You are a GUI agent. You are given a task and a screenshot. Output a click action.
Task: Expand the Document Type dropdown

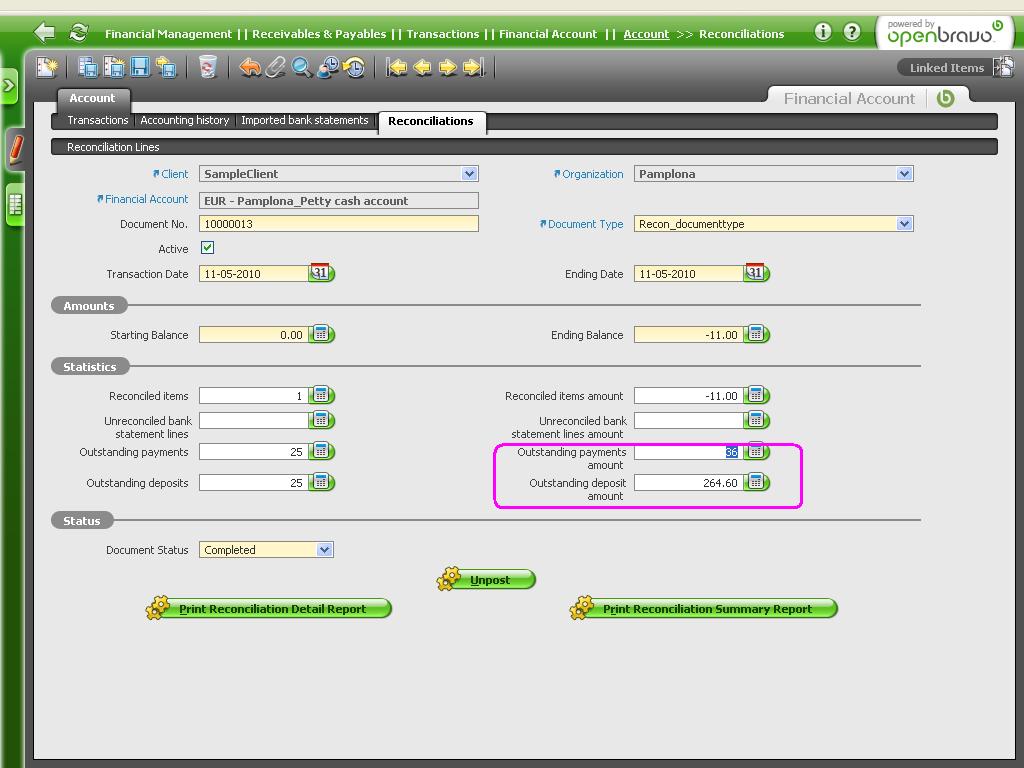point(904,224)
